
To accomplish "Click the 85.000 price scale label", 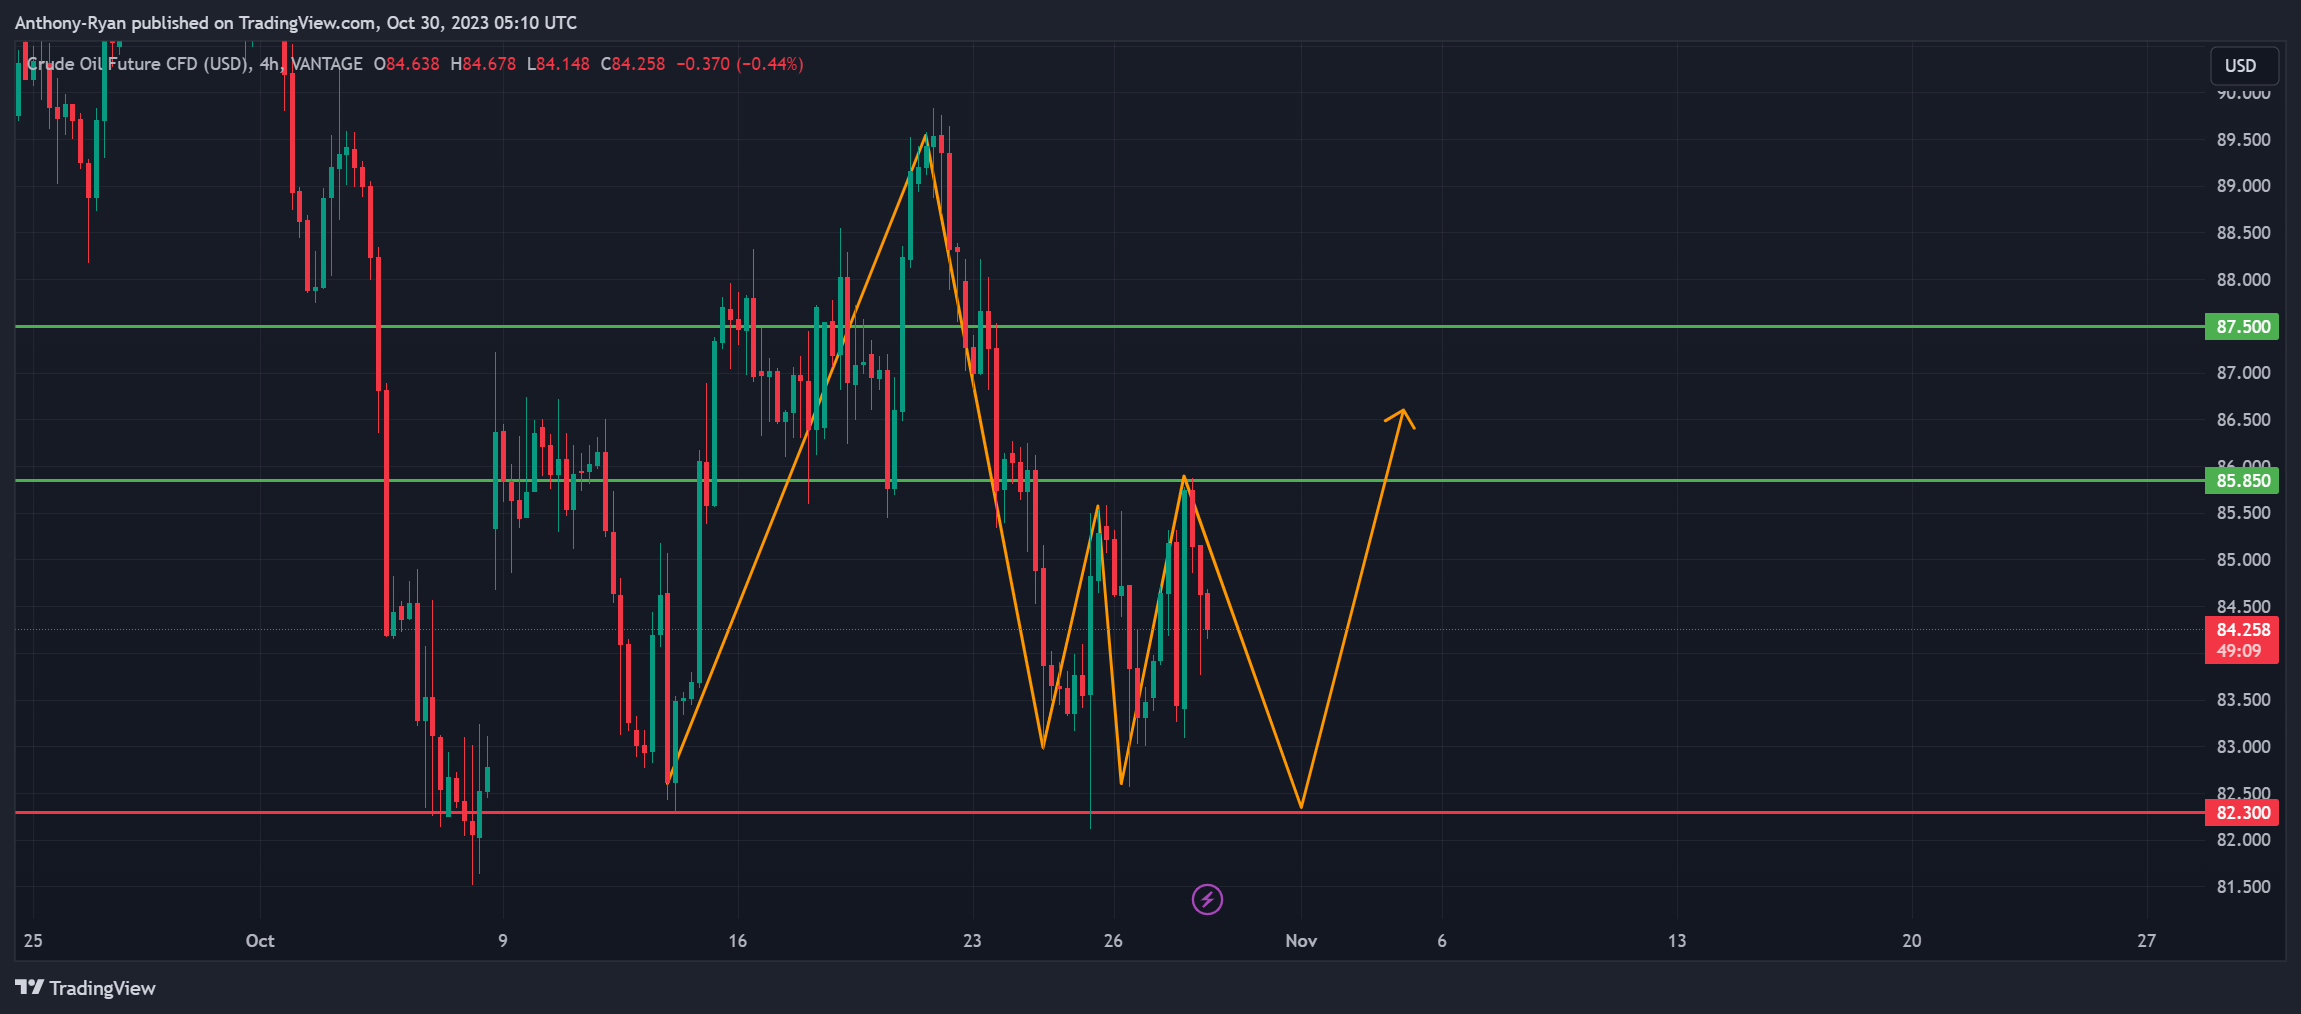I will (x=2243, y=559).
